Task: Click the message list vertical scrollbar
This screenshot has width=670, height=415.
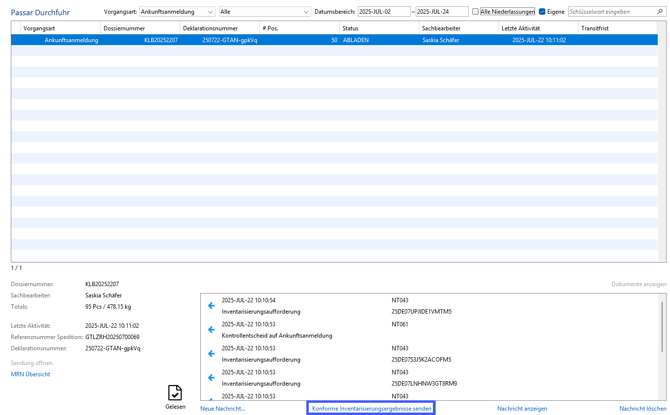Action: (662, 327)
